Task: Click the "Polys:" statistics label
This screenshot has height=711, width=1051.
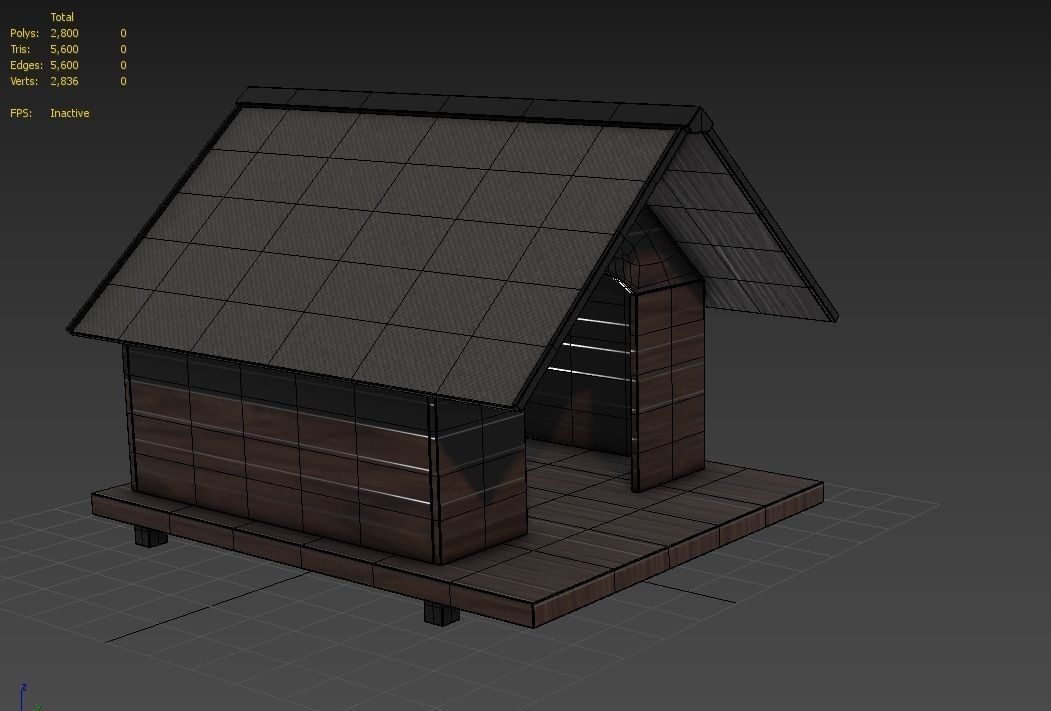Action: (24, 33)
